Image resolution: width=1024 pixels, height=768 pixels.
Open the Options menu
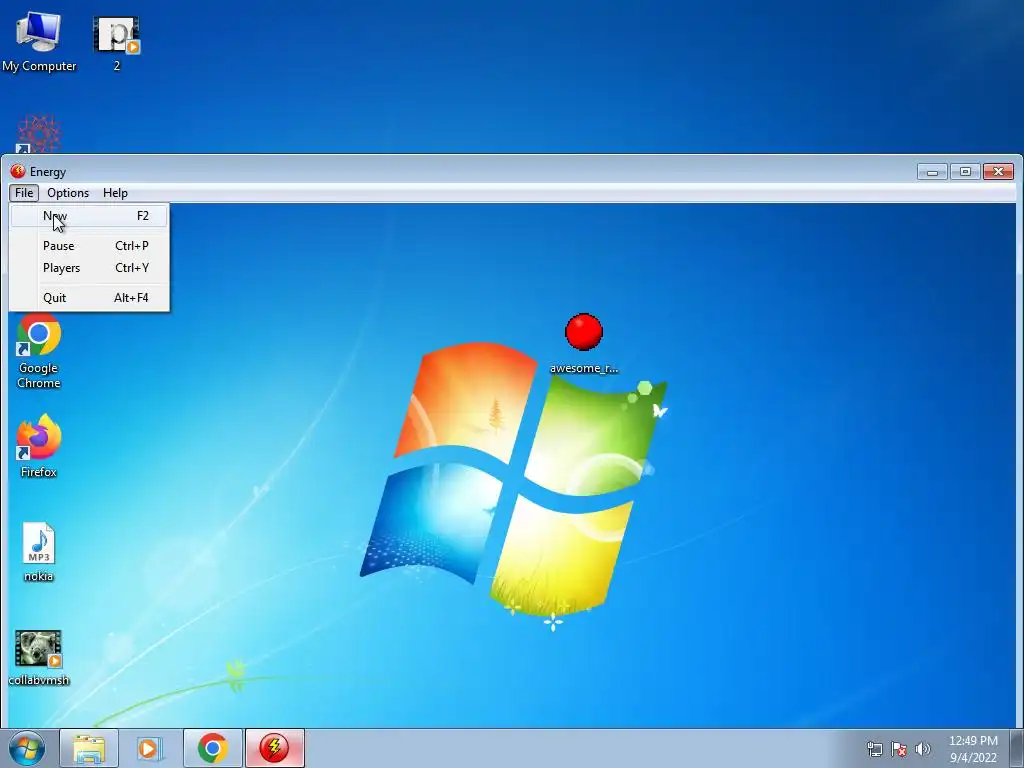coord(68,193)
